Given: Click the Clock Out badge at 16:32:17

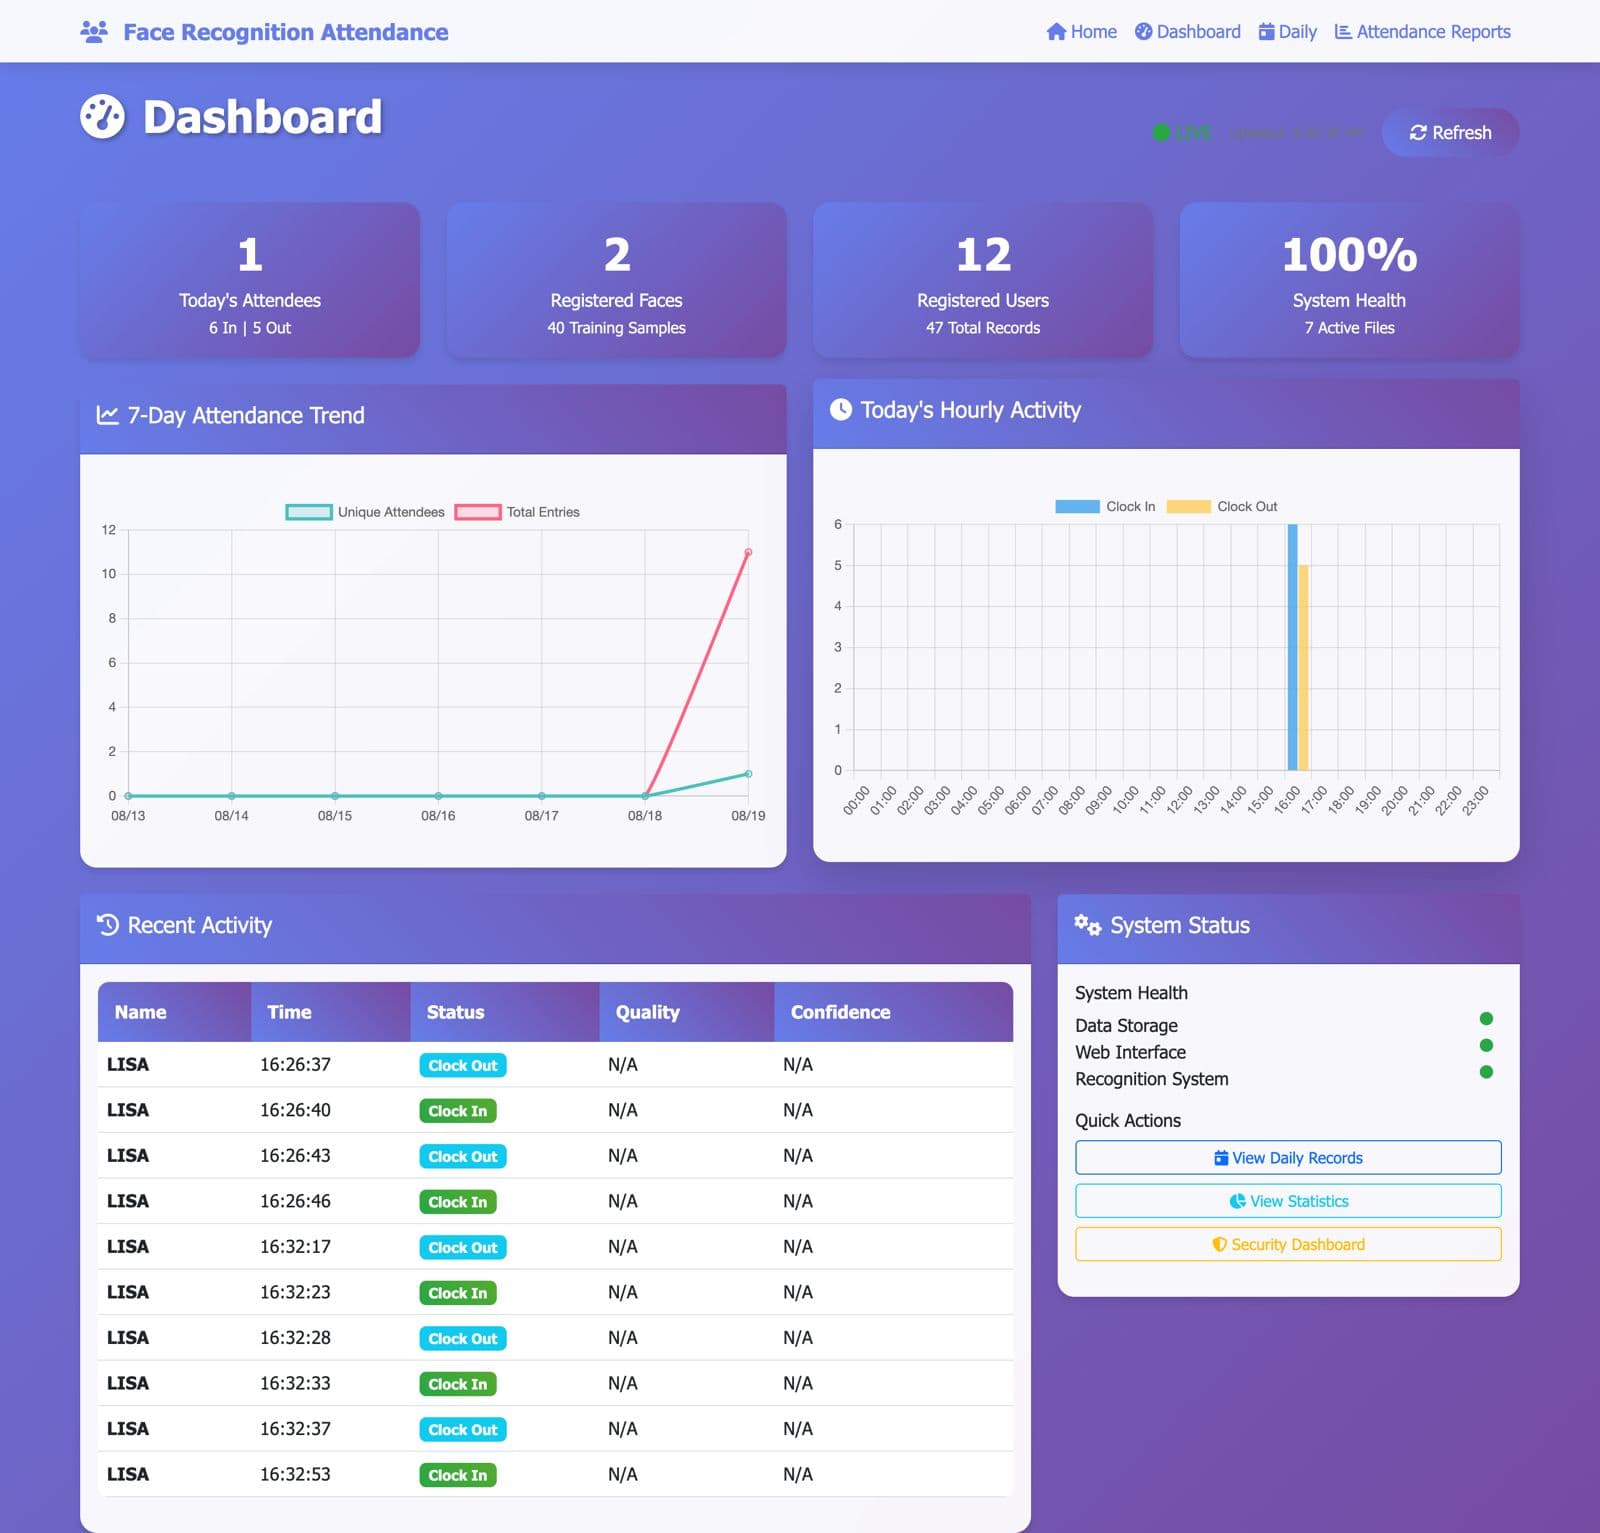Looking at the screenshot, I should tap(463, 1247).
